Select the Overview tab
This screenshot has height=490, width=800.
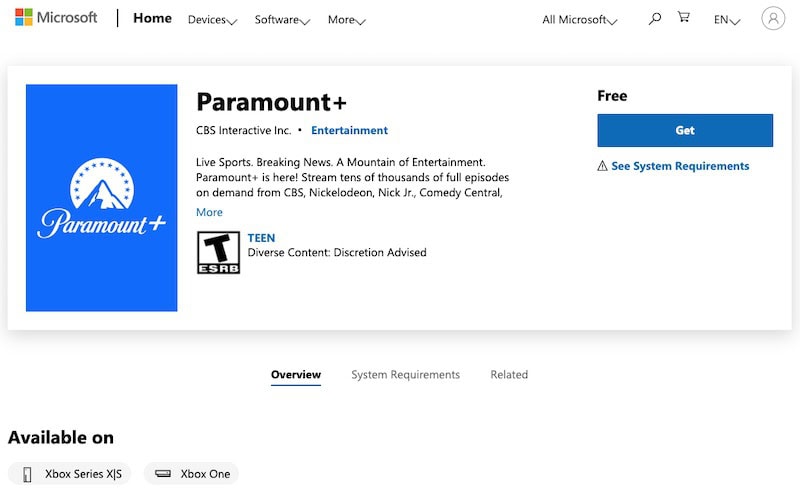(x=296, y=375)
